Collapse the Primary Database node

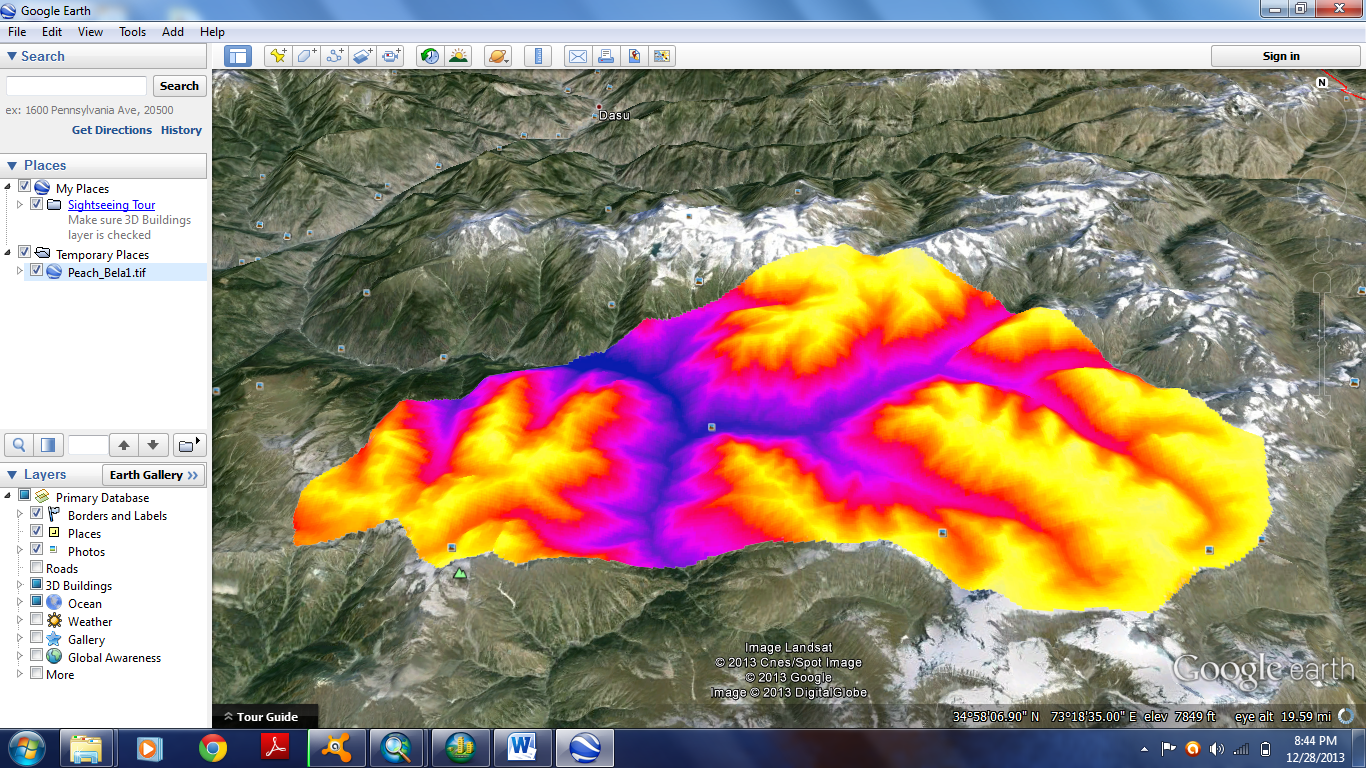[x=8, y=496]
